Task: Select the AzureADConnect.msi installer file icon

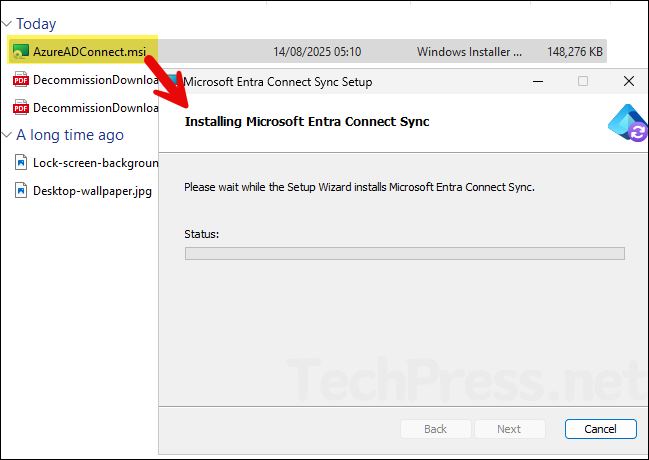Action: point(20,52)
